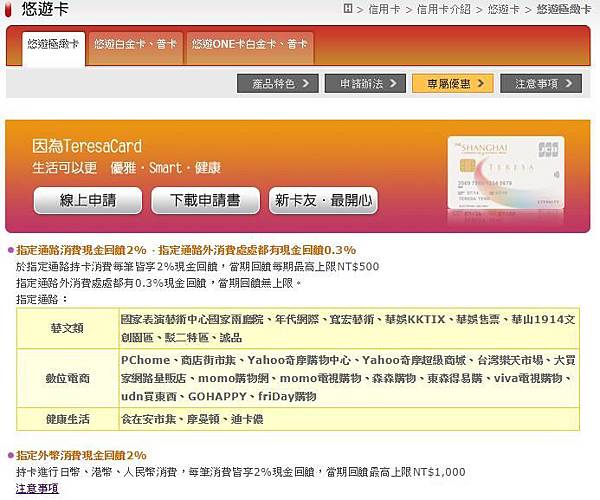Switch to the 悠遊極緻卡 tab

coord(53,48)
